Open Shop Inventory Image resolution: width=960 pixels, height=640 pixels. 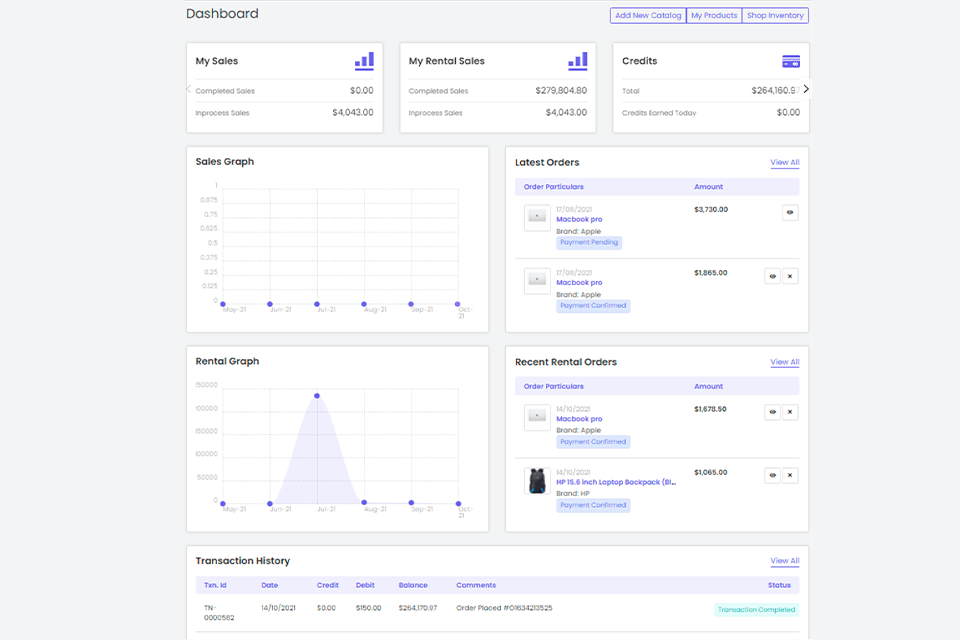775,16
